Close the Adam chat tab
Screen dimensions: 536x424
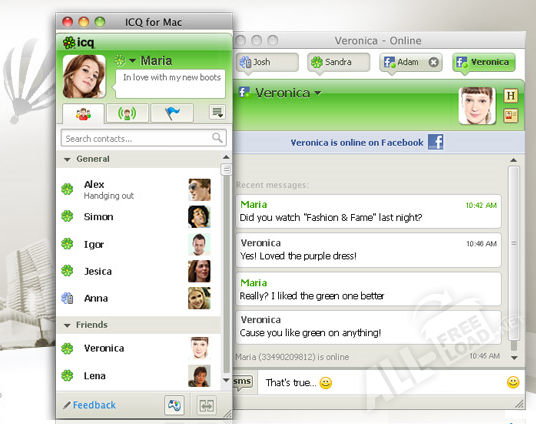click(433, 62)
